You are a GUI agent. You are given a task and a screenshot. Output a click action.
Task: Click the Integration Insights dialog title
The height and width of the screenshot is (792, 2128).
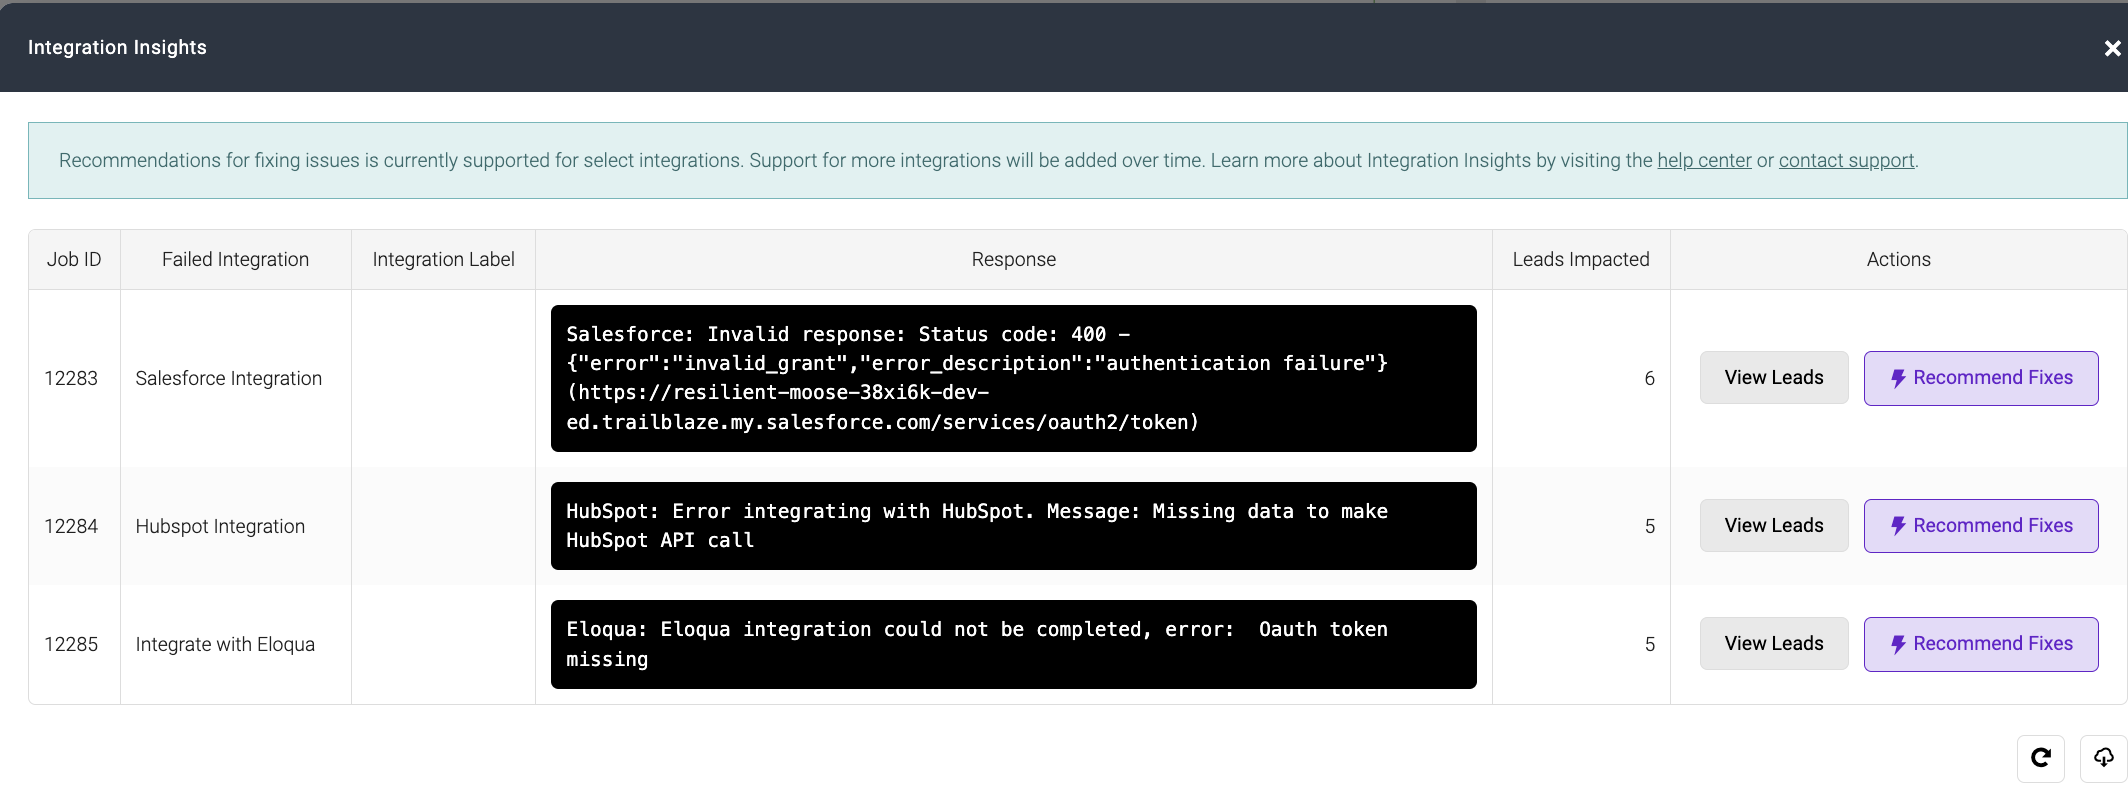click(117, 47)
